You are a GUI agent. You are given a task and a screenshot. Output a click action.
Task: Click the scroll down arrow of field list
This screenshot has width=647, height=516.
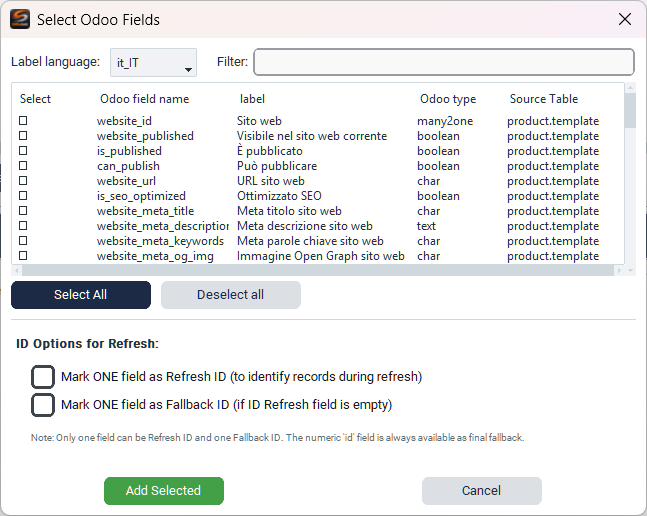[630, 271]
